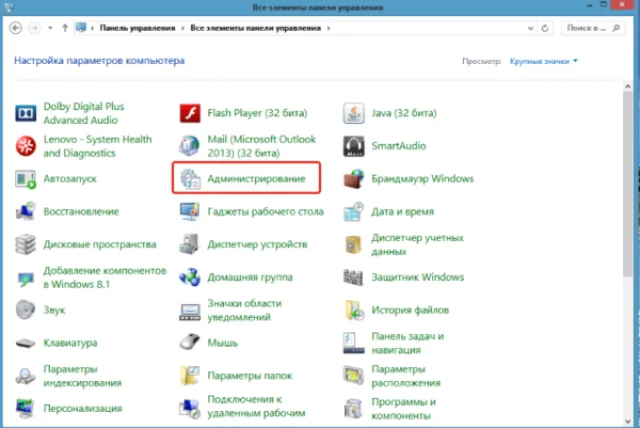The height and width of the screenshot is (428, 640).
Task: Click the Диспетчер устройств link text
Action: click(x=257, y=244)
